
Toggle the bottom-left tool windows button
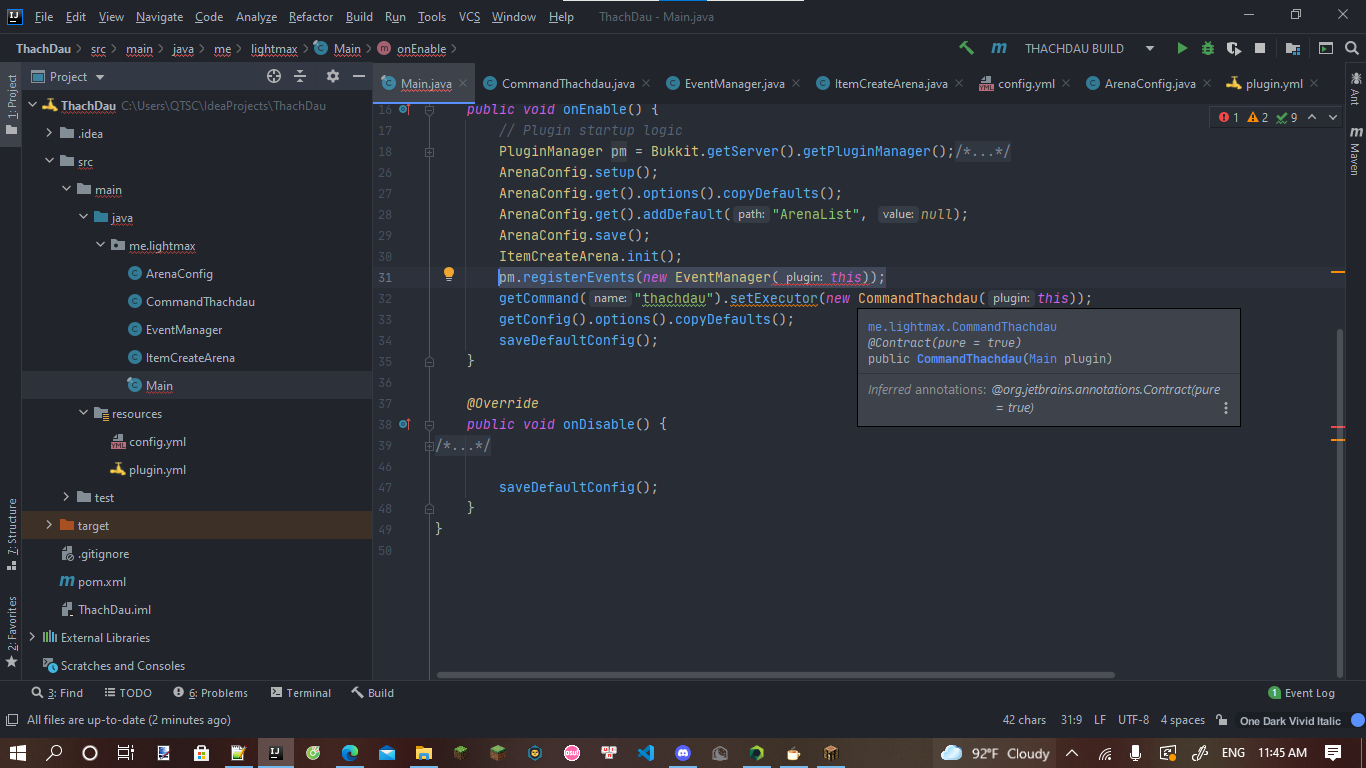(x=11, y=720)
